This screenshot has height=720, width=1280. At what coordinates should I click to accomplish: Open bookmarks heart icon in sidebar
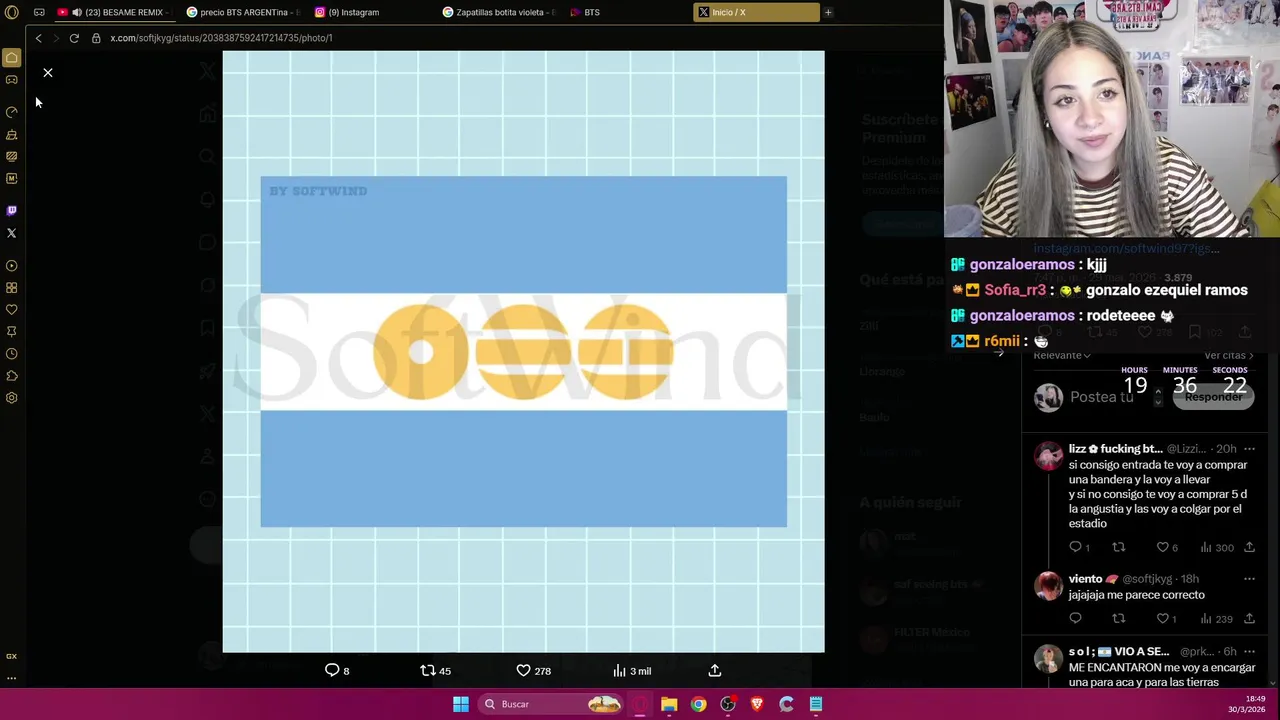tap(12, 310)
